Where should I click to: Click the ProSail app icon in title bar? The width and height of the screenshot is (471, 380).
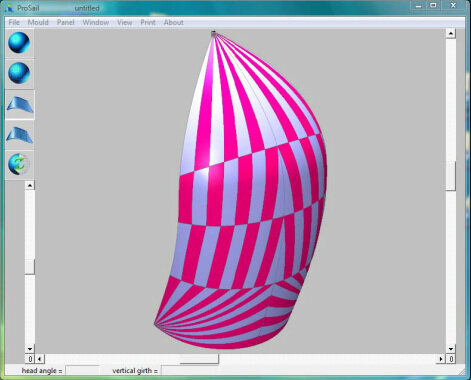click(x=9, y=8)
